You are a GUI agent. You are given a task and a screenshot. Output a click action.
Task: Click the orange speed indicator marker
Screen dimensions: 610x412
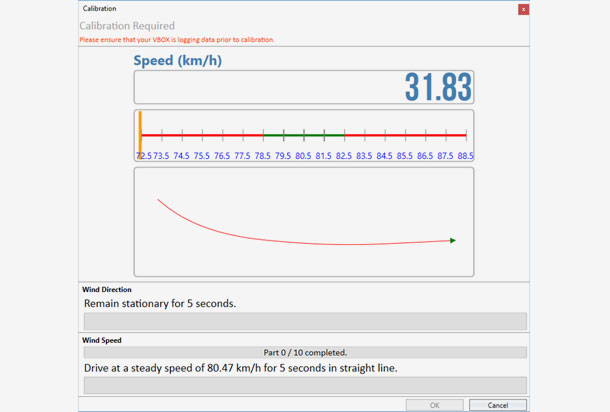pyautogui.click(x=140, y=133)
